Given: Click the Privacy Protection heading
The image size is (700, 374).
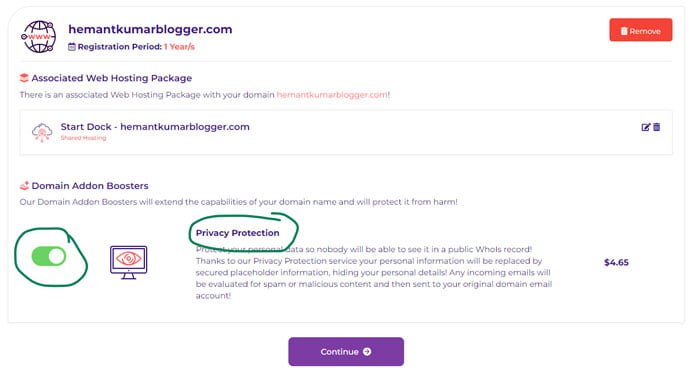Looking at the screenshot, I should point(238,233).
